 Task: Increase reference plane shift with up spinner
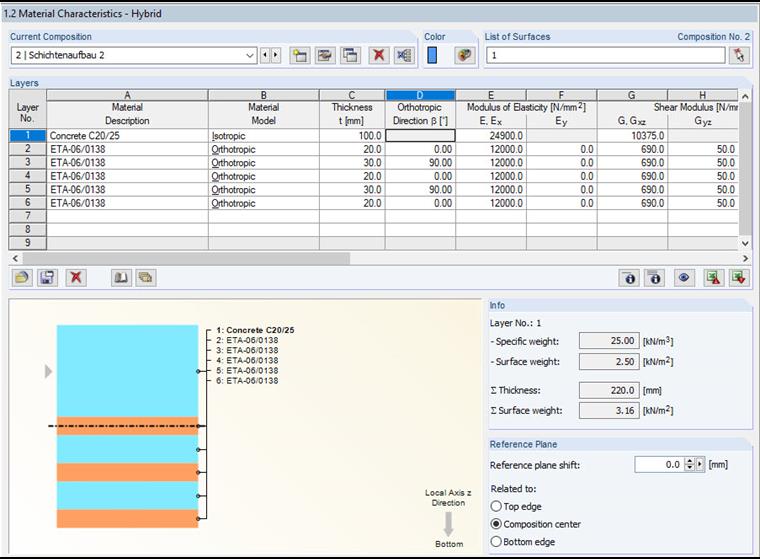[689, 461]
